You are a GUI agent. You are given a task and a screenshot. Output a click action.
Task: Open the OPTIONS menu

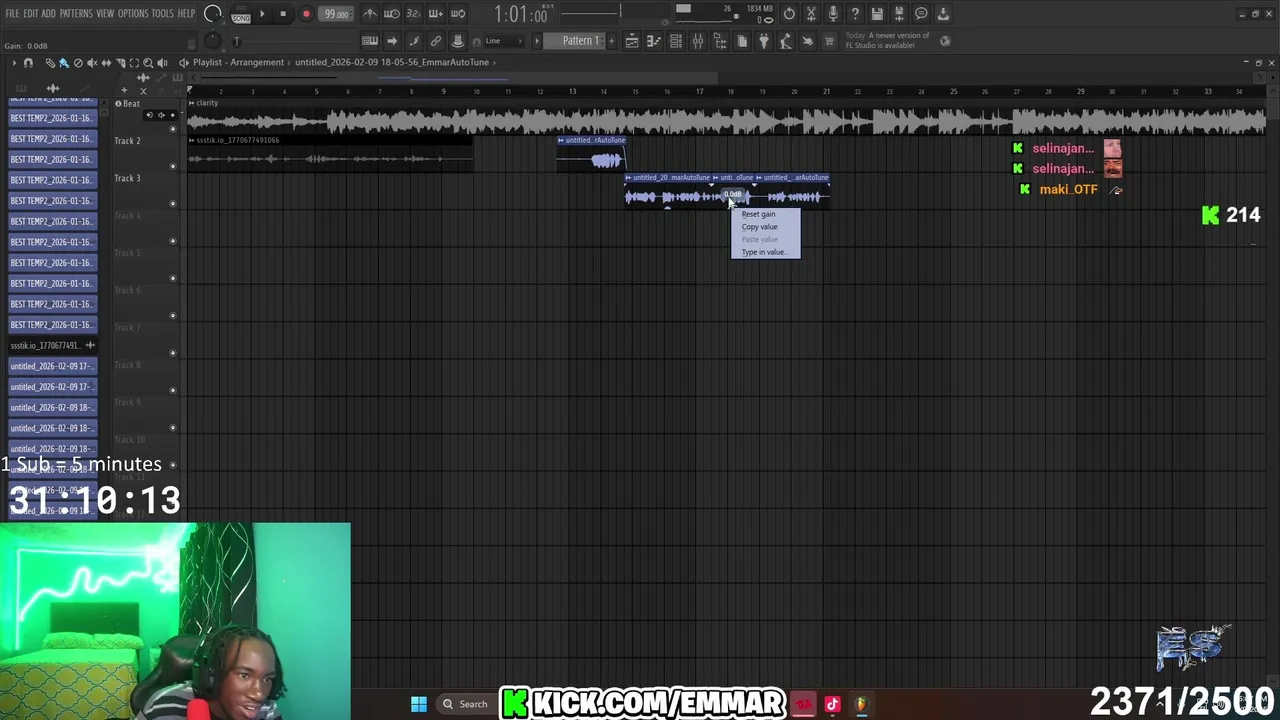[x=133, y=14]
